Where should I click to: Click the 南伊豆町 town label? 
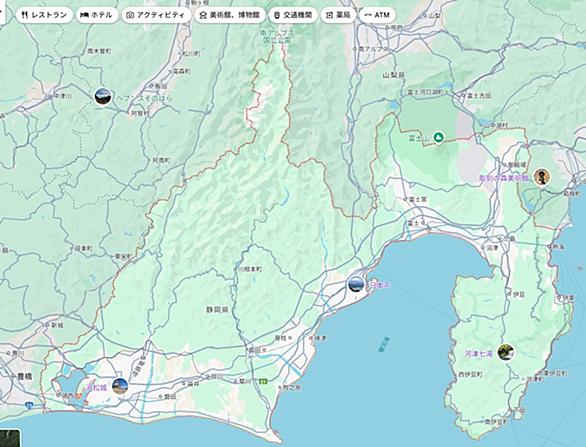coord(496,421)
